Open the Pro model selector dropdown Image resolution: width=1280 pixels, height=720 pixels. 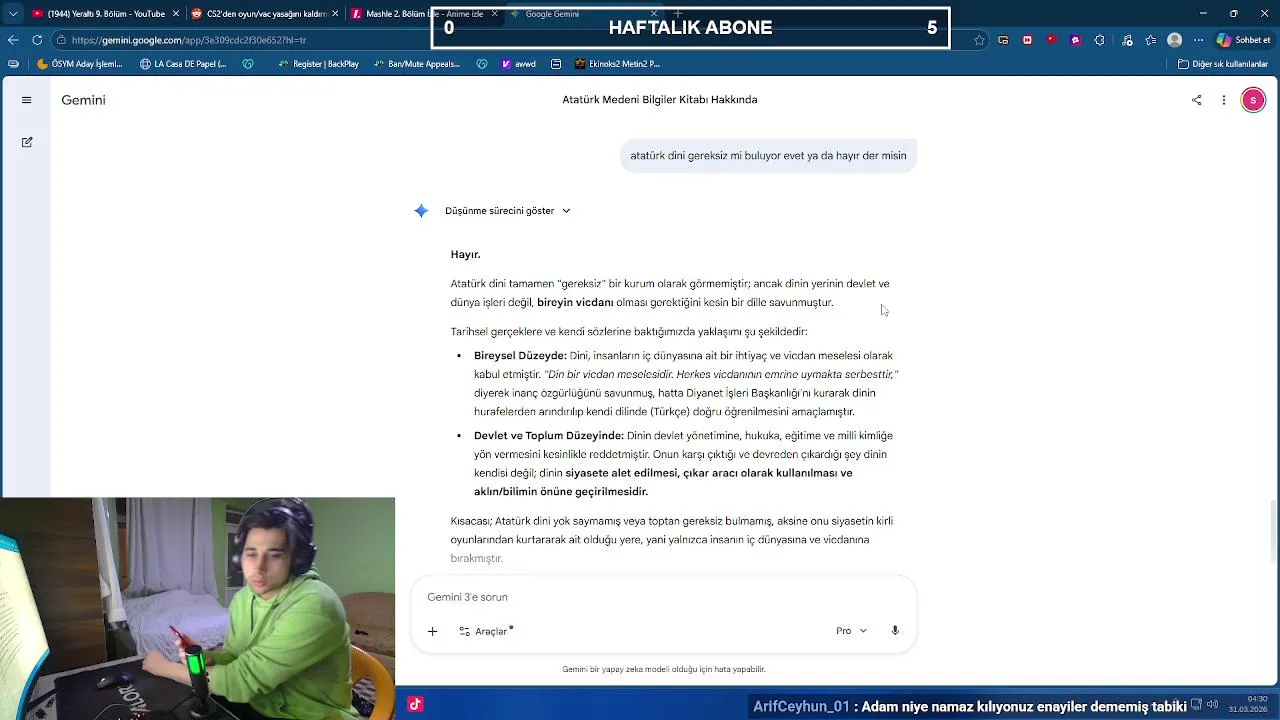coord(852,631)
